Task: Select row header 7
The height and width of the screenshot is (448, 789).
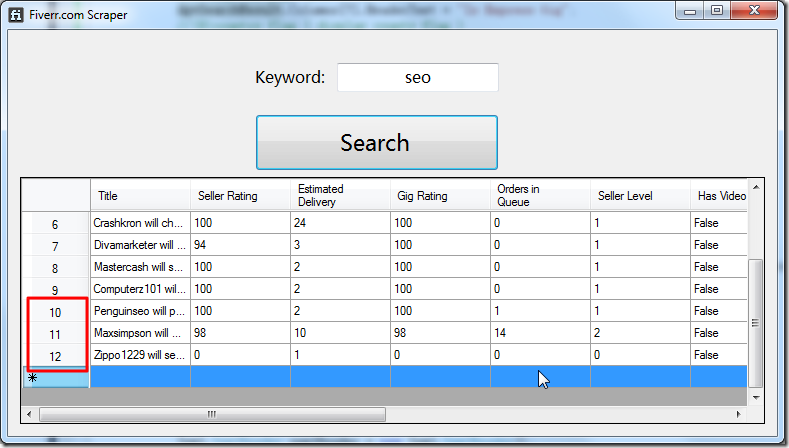Action: coord(55,245)
